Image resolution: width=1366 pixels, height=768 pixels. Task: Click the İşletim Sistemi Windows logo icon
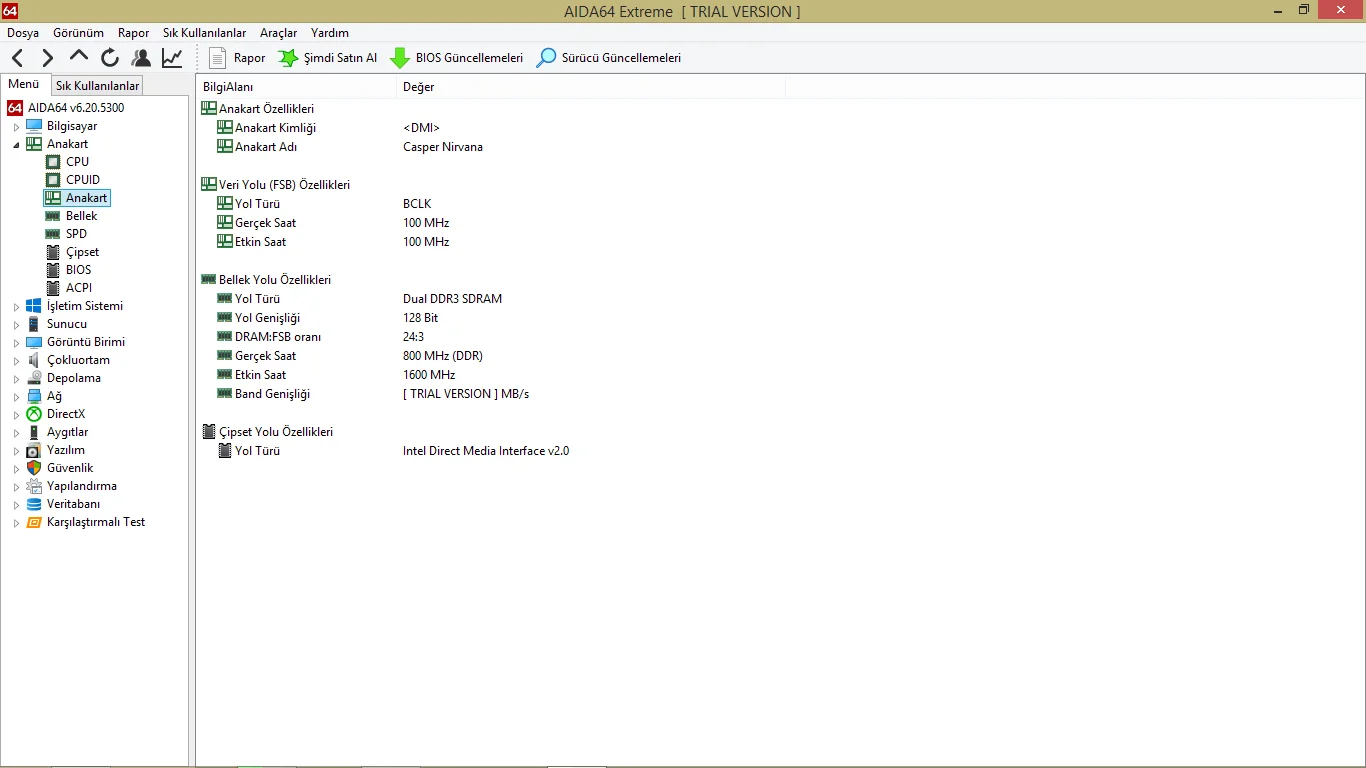(34, 306)
